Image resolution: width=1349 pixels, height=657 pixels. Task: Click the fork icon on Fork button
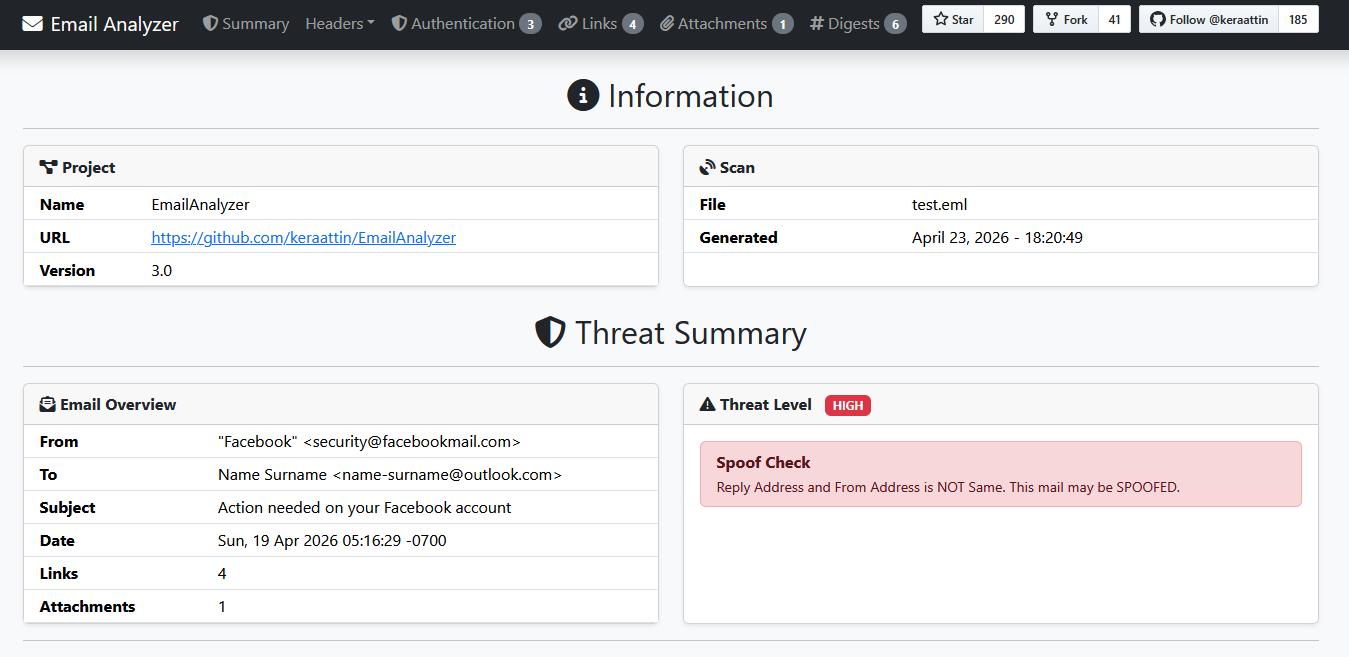[1051, 19]
